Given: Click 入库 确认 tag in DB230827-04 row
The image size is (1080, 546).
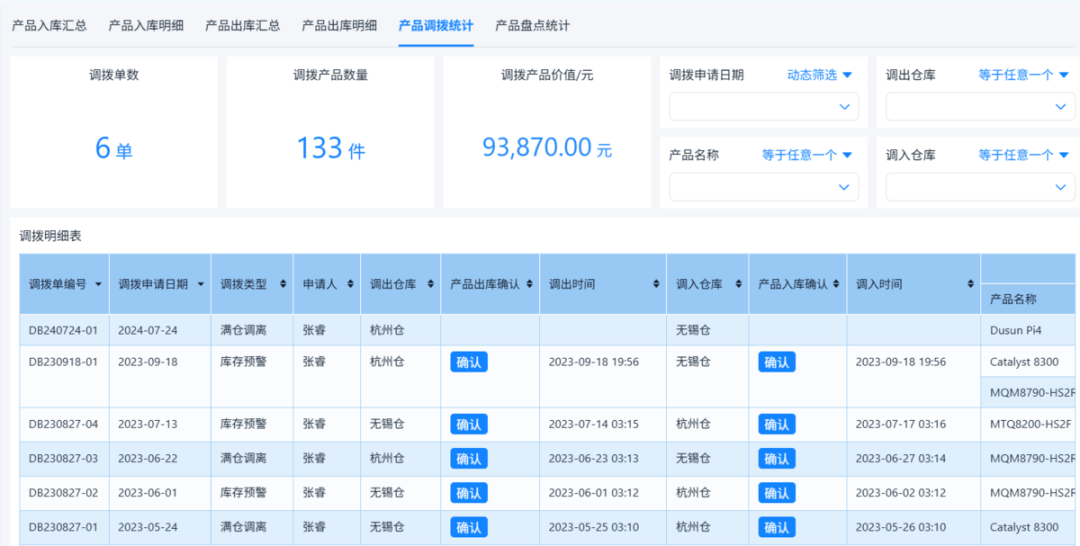Looking at the screenshot, I should [777, 424].
